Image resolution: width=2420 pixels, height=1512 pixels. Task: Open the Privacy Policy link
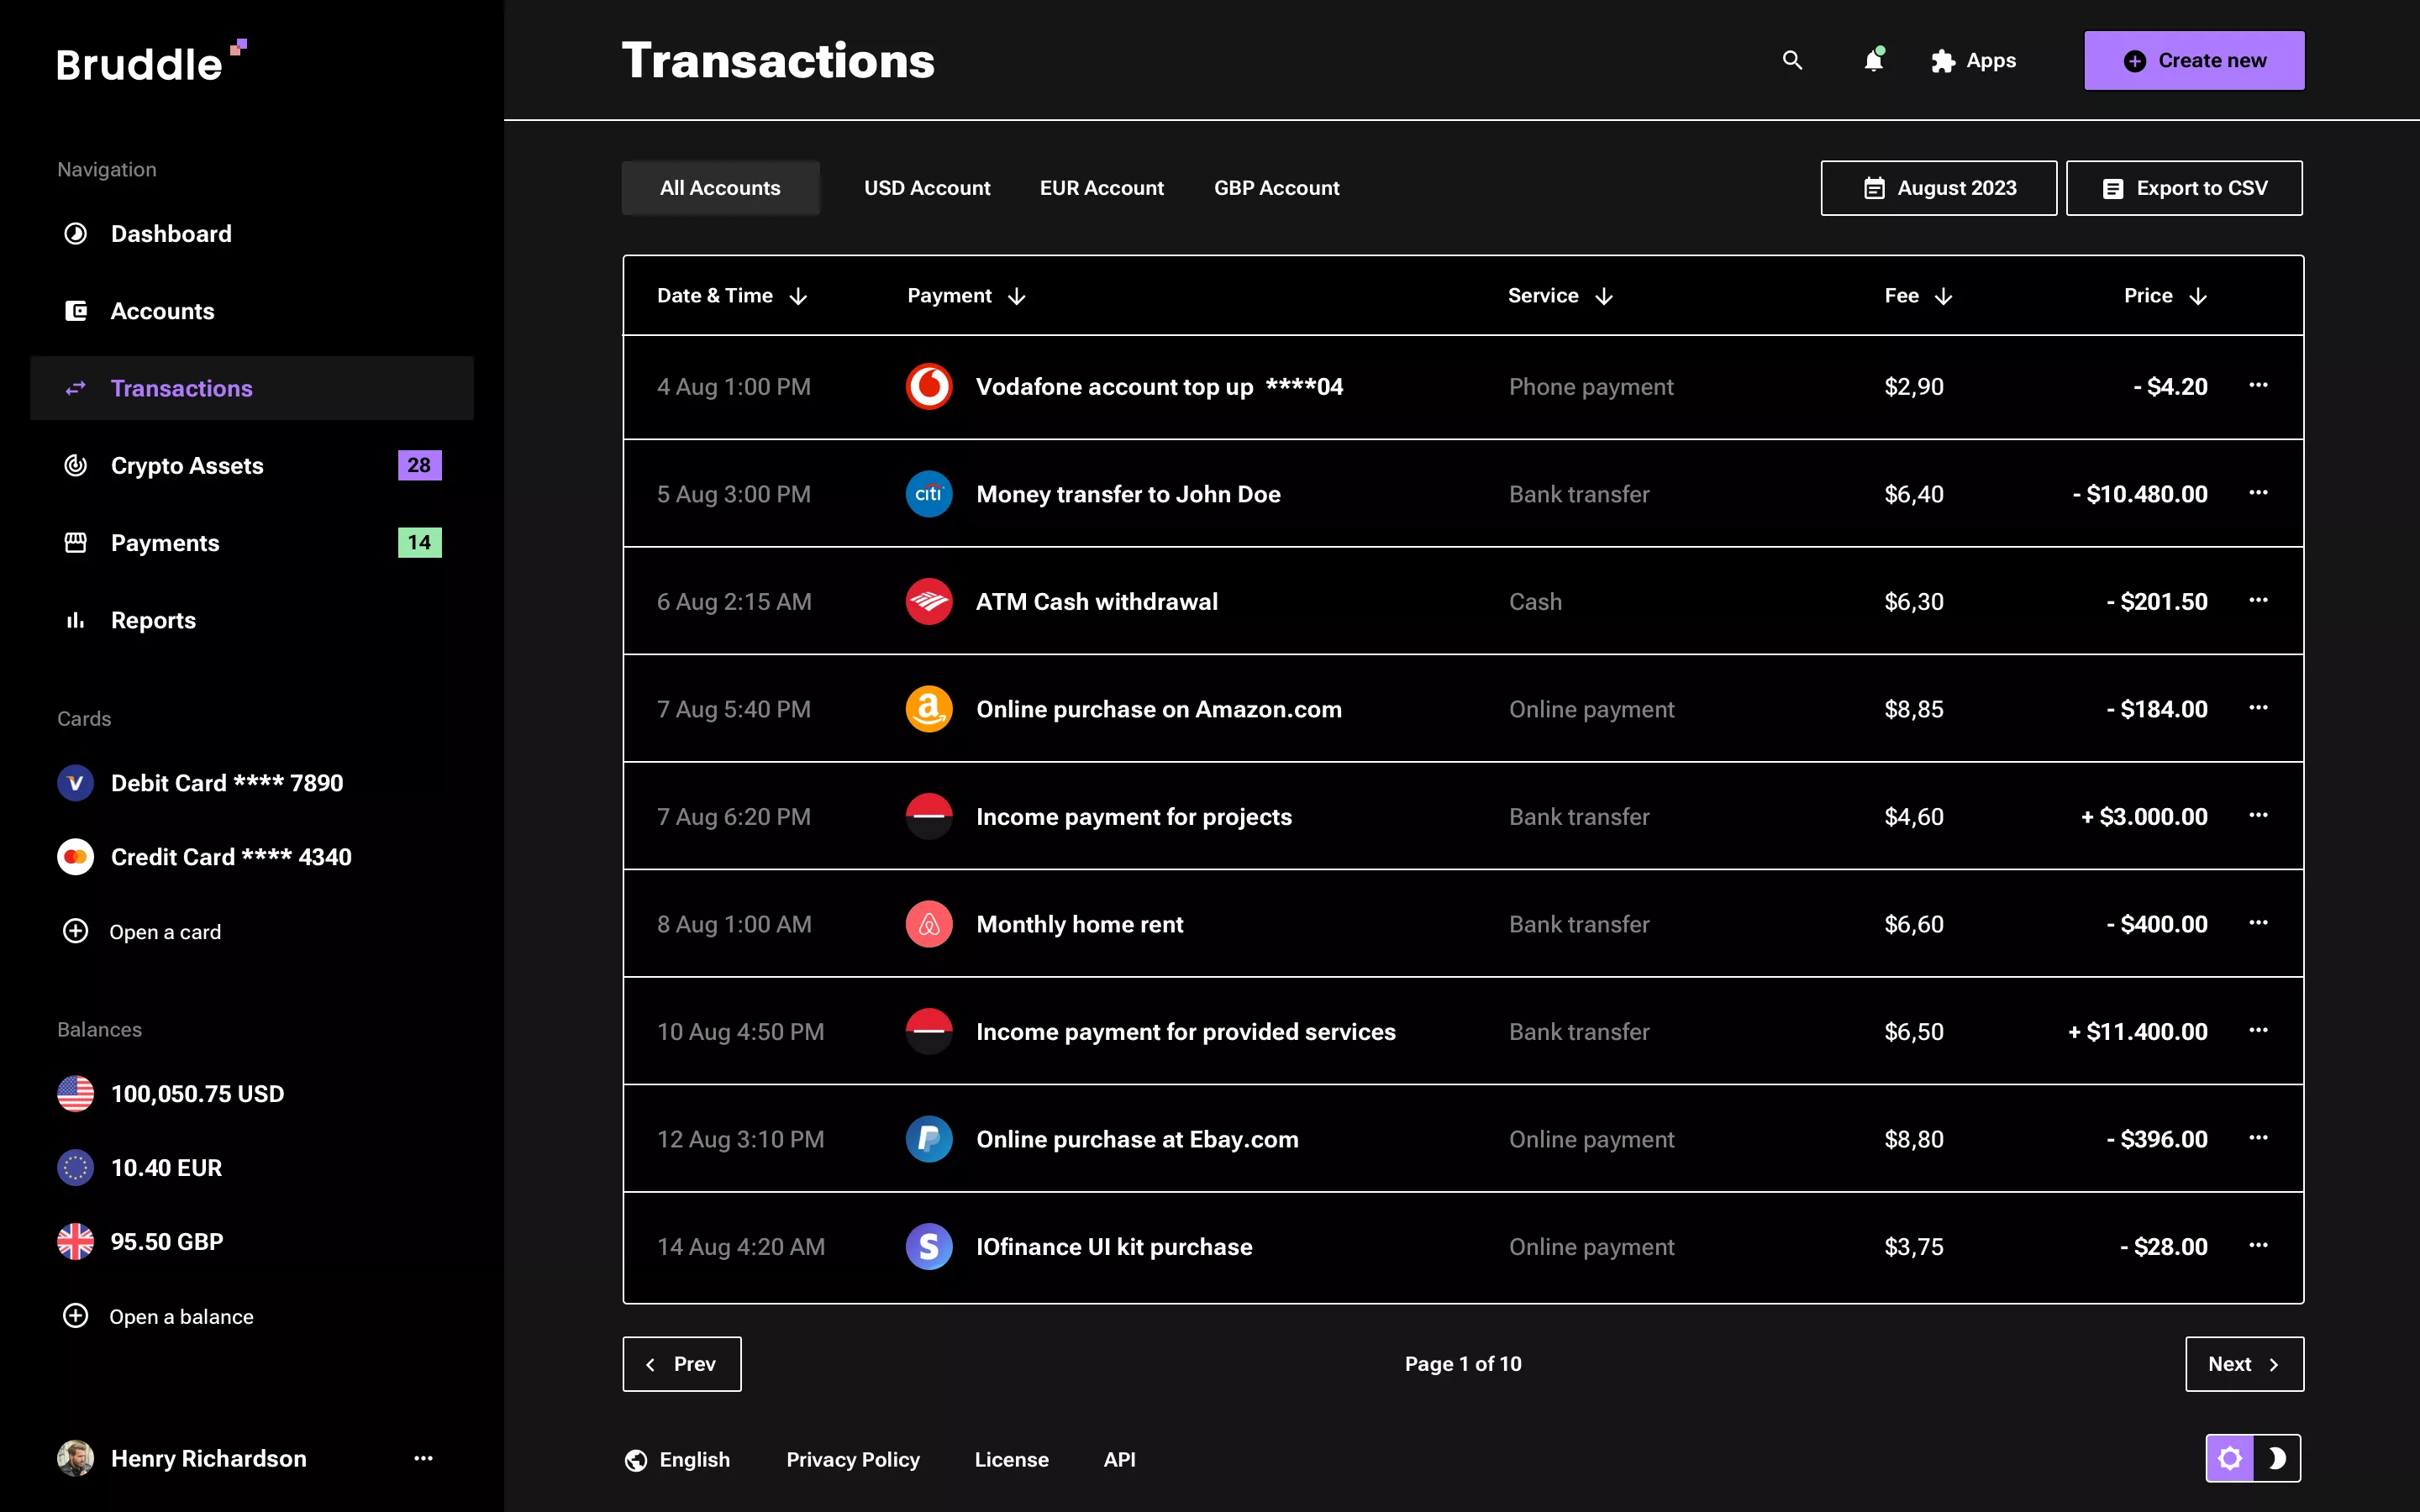point(853,1459)
